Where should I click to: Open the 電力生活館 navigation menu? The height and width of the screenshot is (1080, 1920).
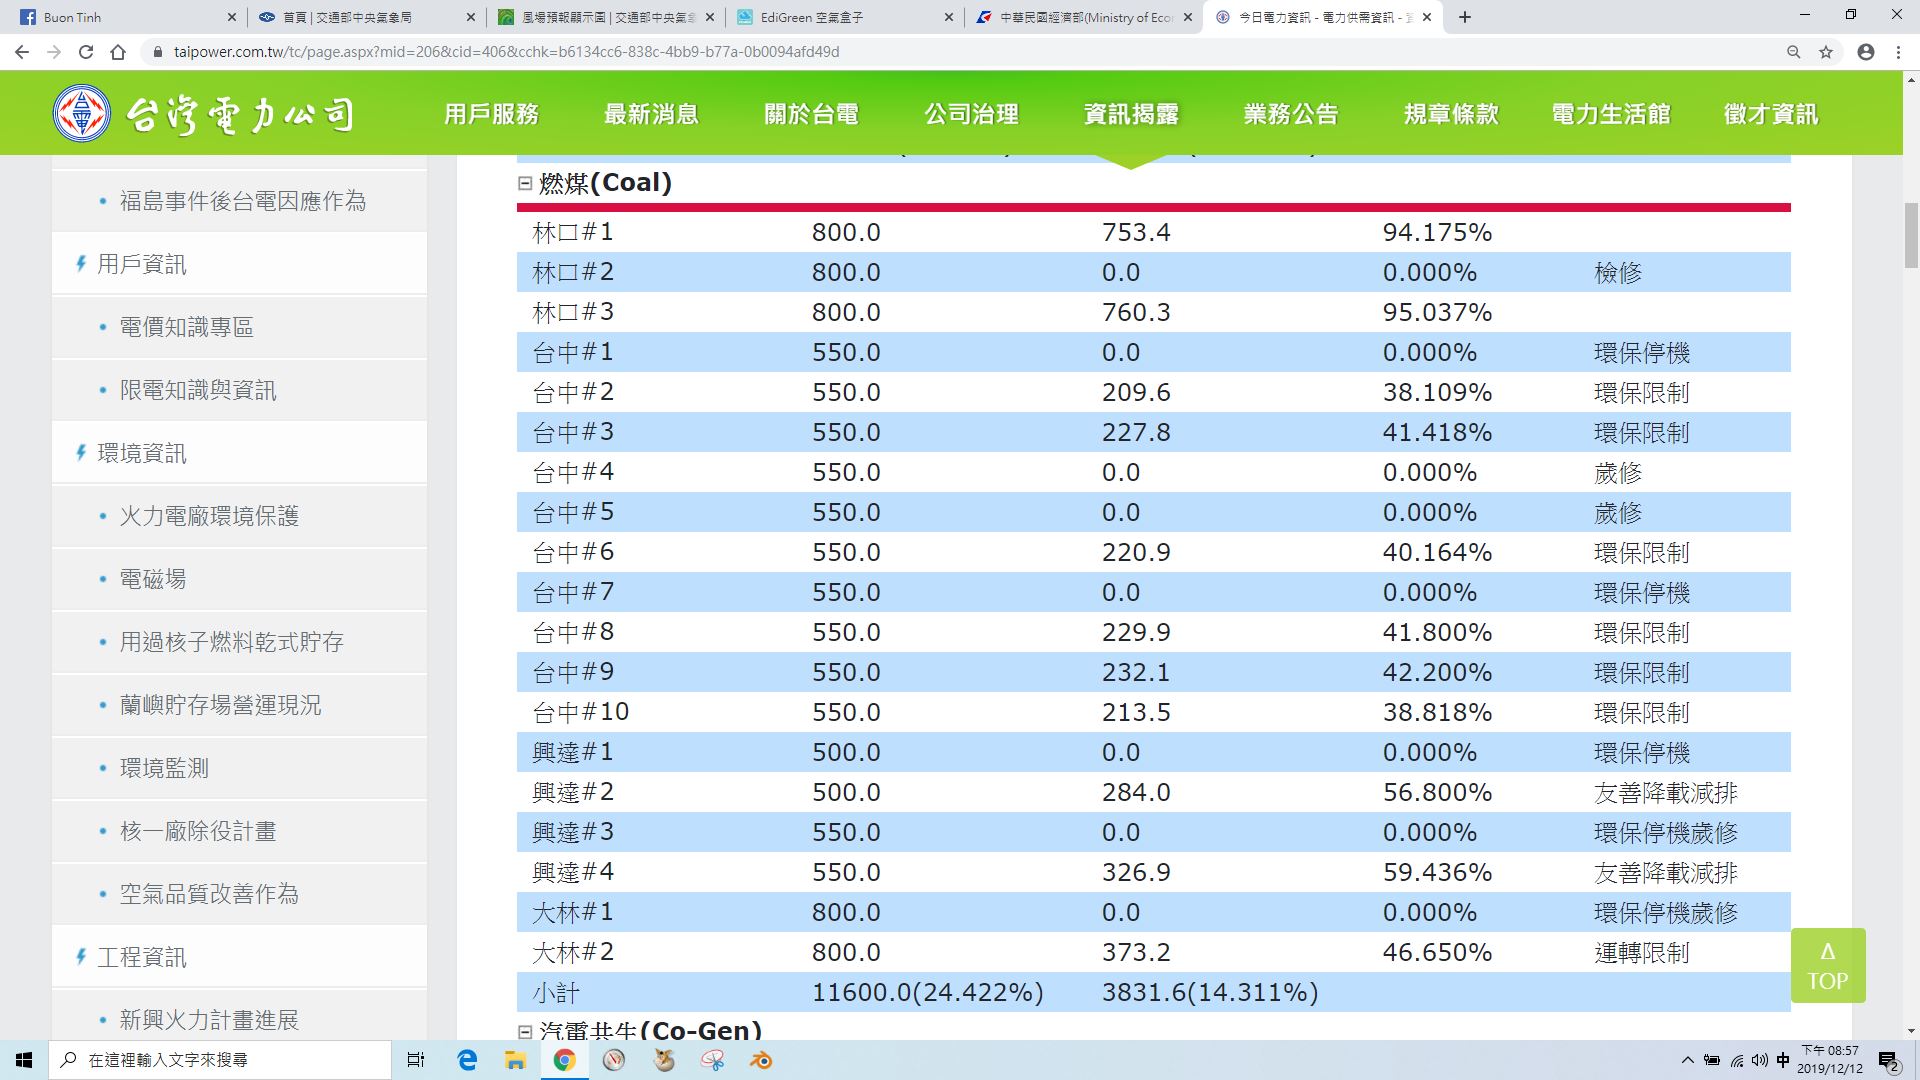pyautogui.click(x=1611, y=114)
